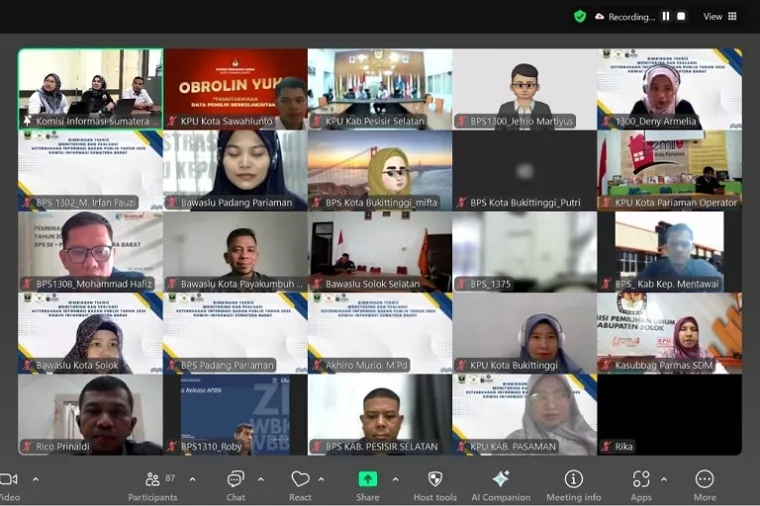Viewport: 760px width, 506px height.
Task: Select KPU Kota Bukittinggi video tile
Action: pyautogui.click(x=524, y=333)
